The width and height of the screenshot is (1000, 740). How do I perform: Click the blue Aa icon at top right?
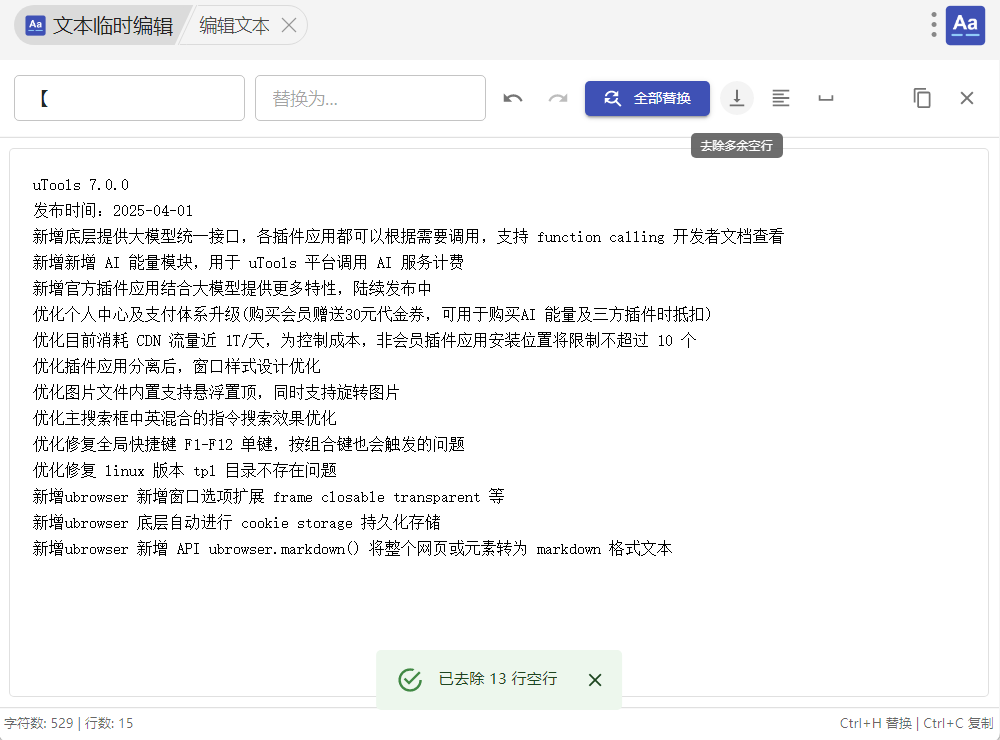click(965, 25)
